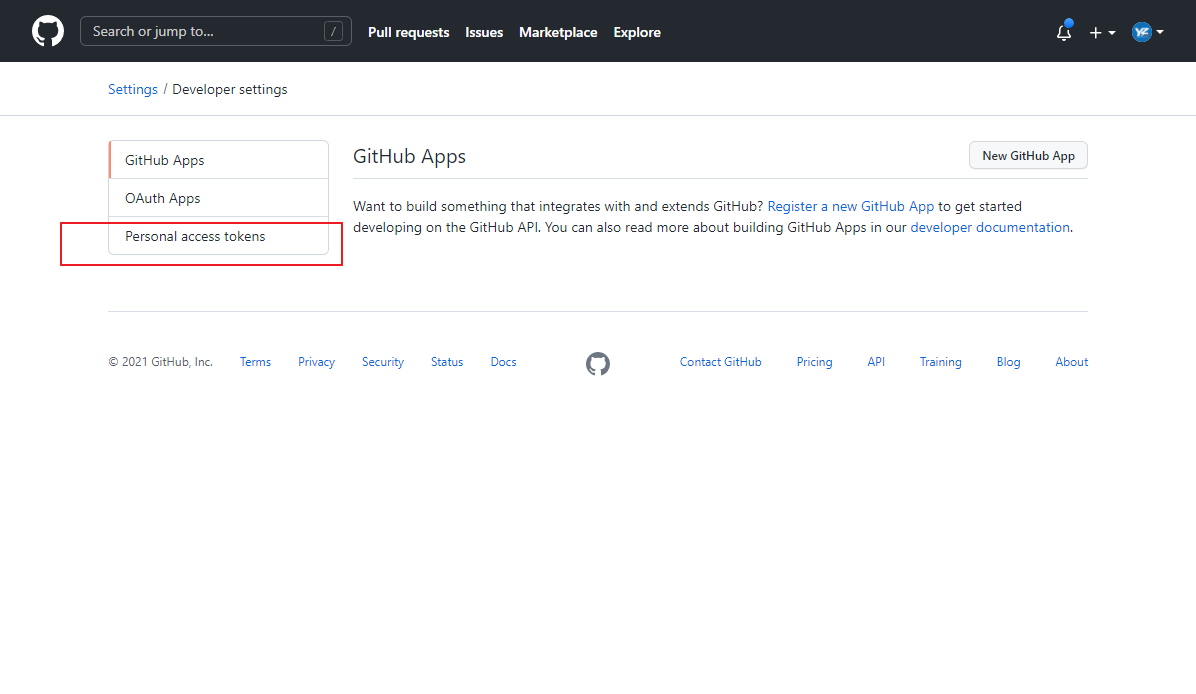Open the user avatar menu
The height and width of the screenshot is (694, 1196).
coord(1147,32)
